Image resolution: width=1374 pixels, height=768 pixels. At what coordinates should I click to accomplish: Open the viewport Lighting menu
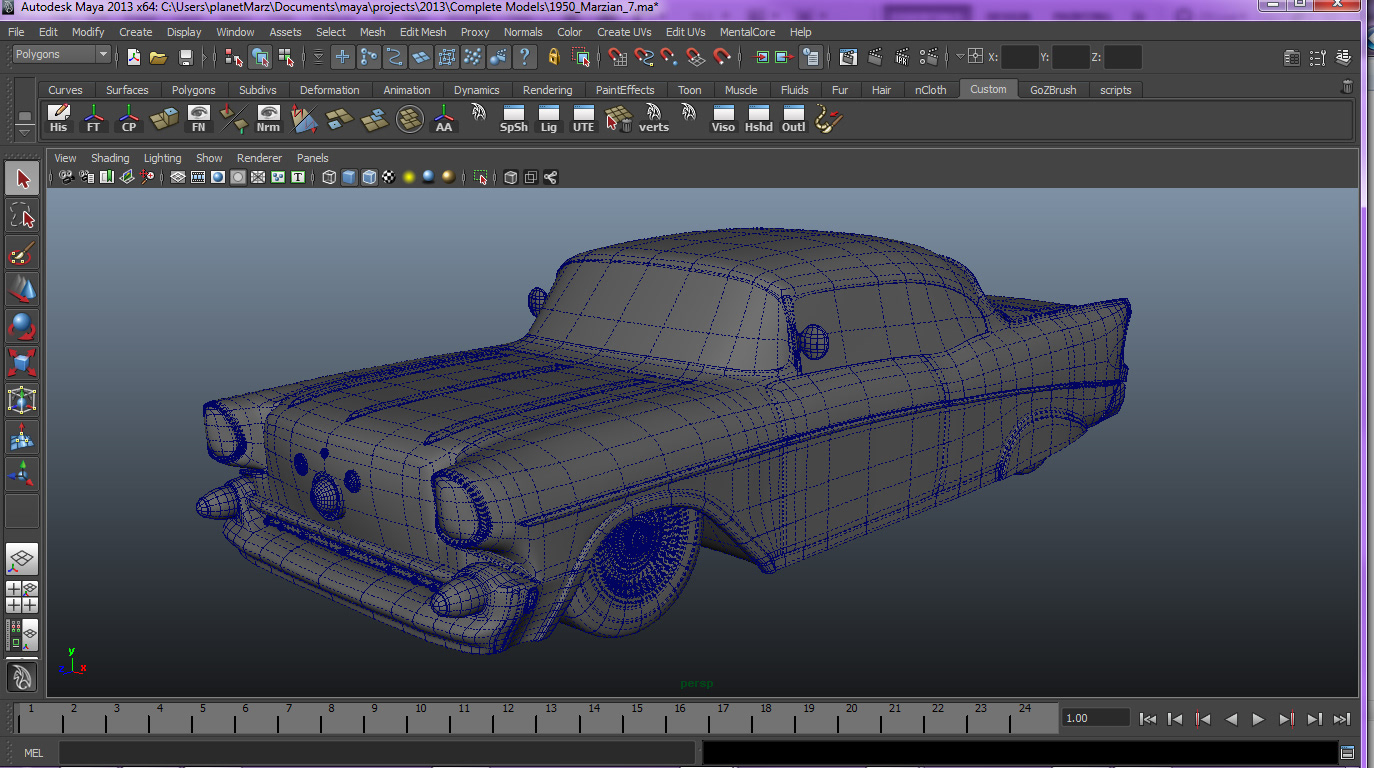162,158
